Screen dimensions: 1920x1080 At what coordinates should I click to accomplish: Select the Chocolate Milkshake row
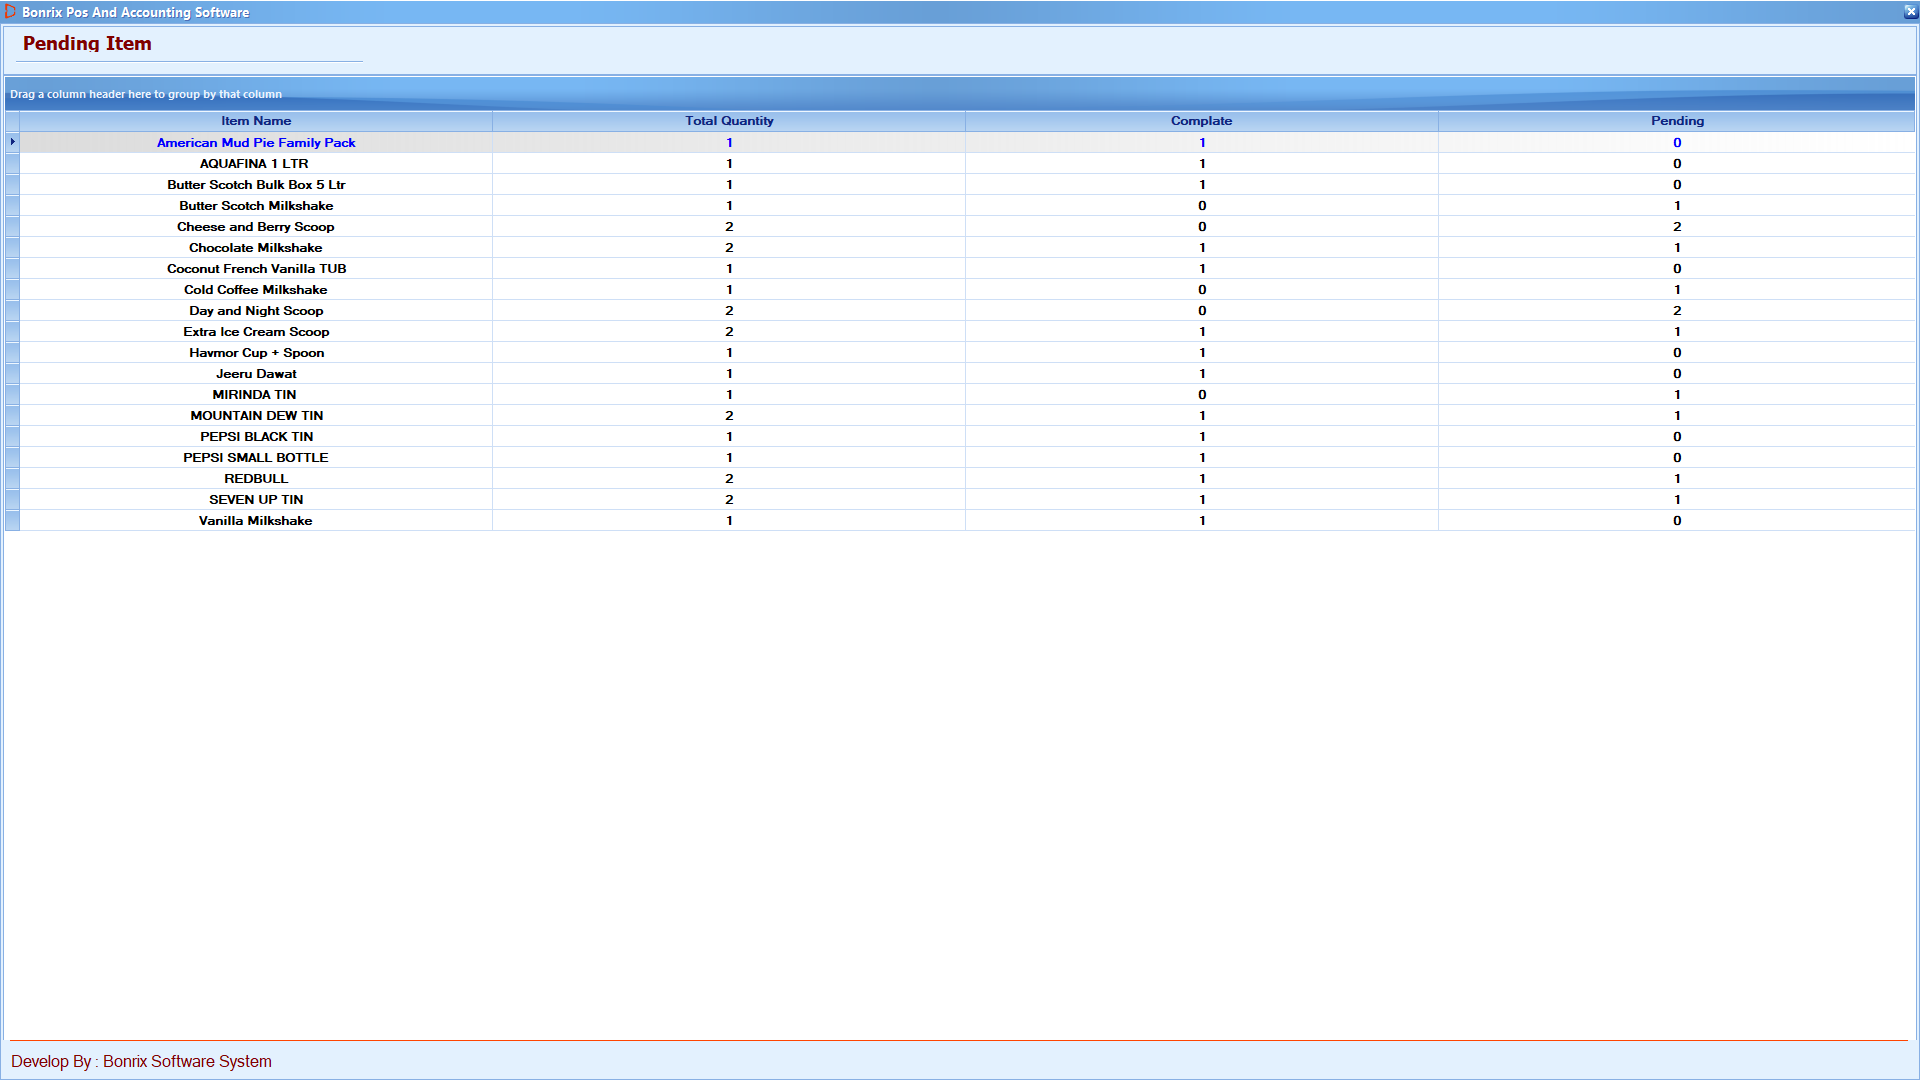[256, 248]
